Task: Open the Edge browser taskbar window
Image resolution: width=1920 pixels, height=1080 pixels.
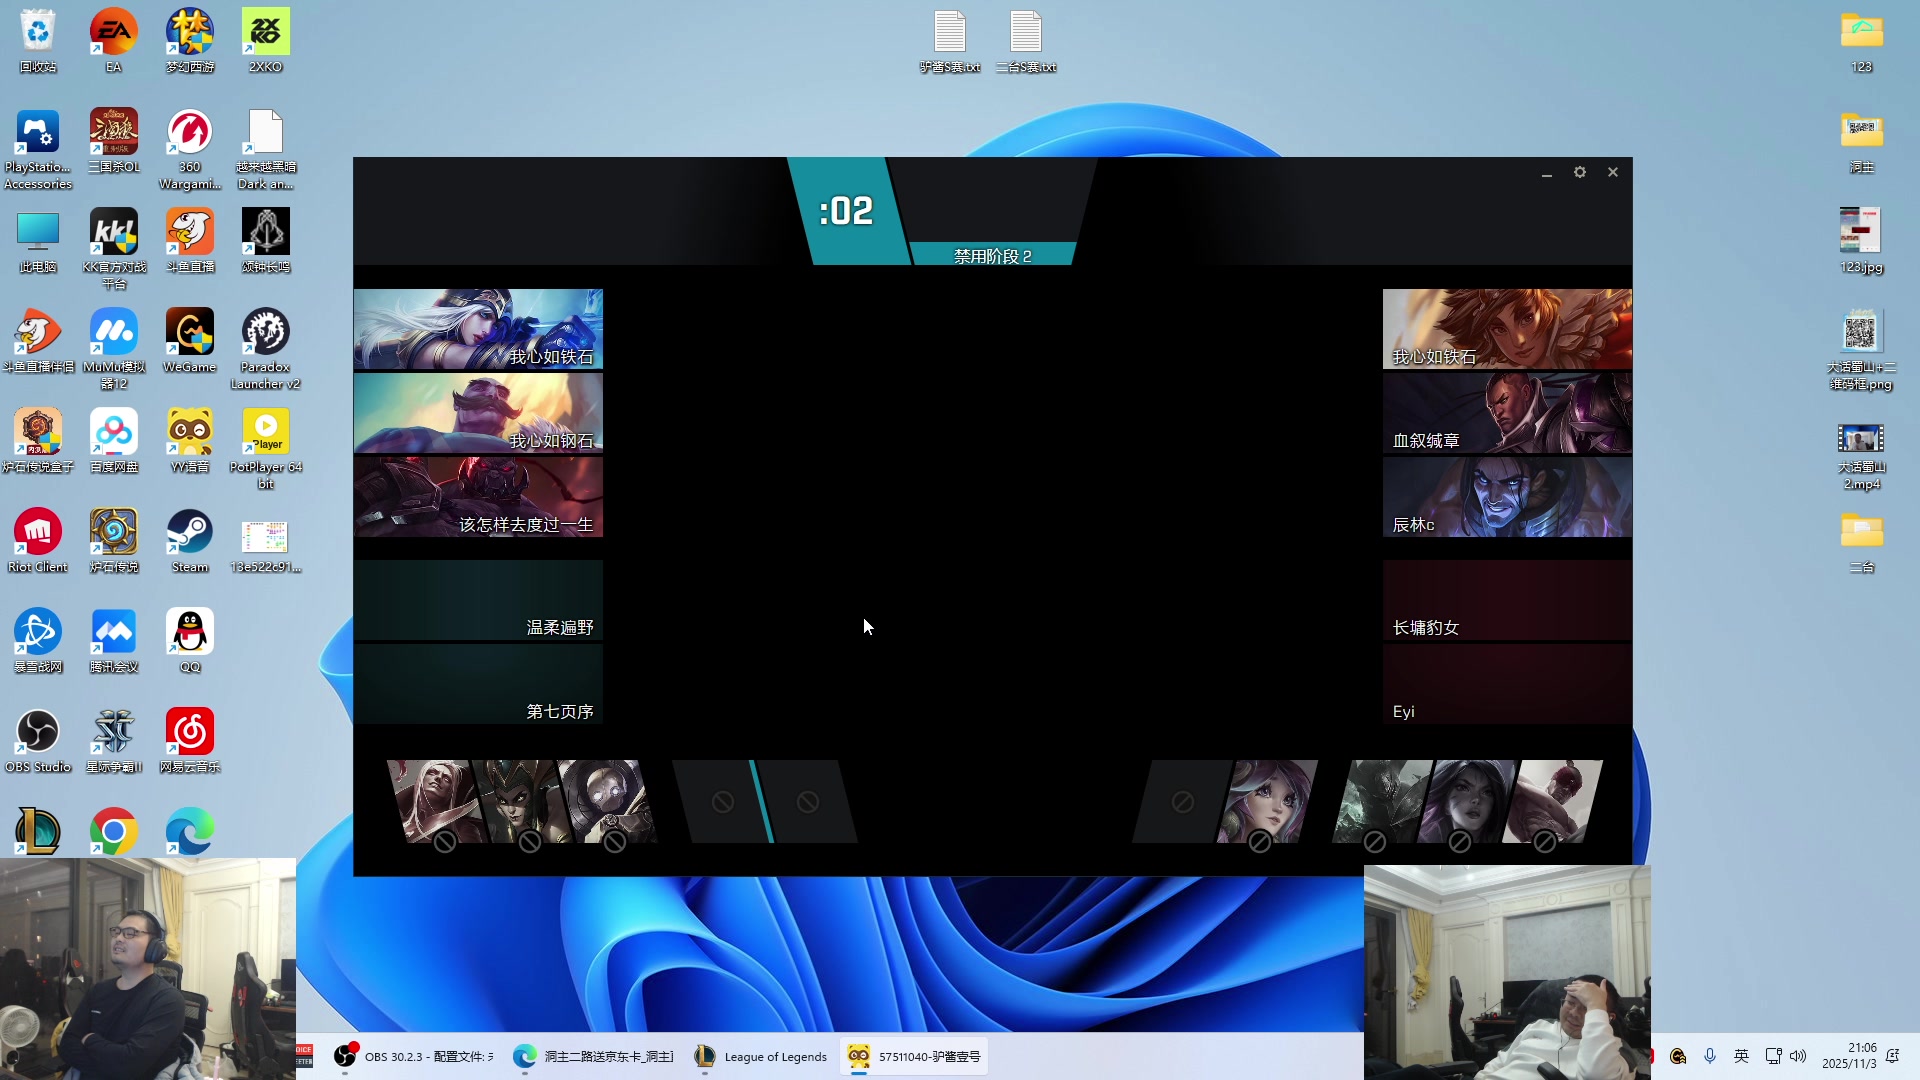Action: point(594,1056)
